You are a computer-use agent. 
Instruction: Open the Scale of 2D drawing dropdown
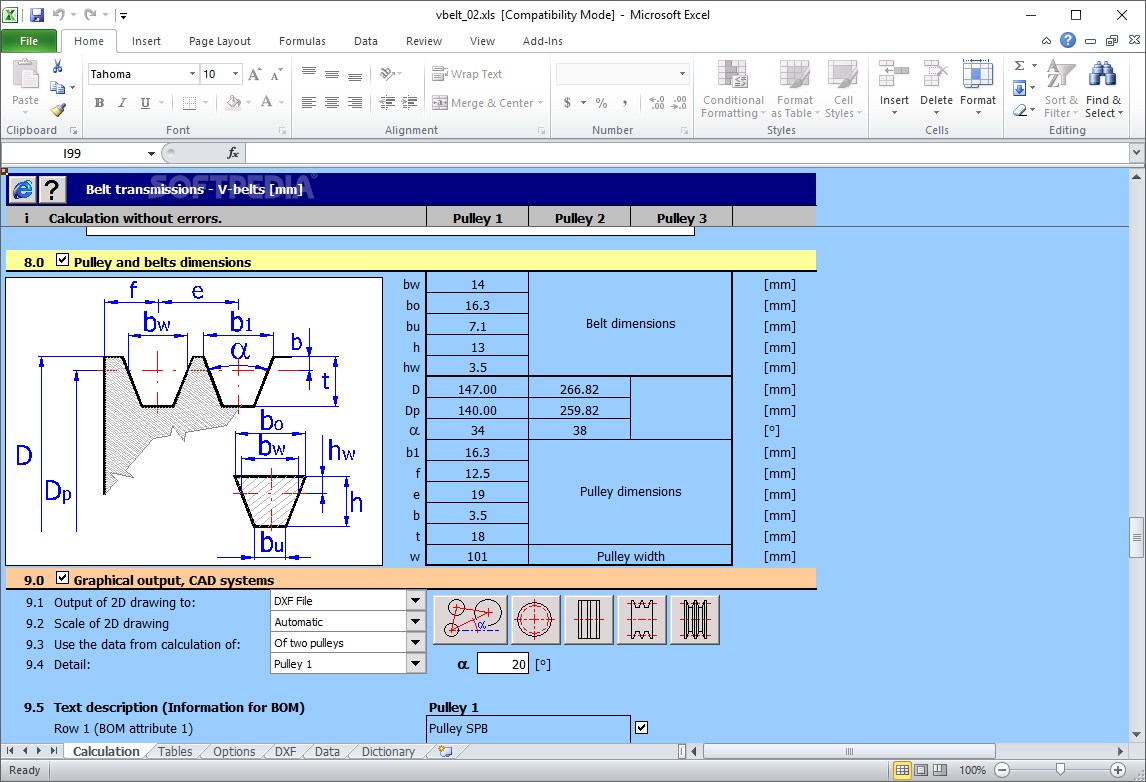(x=415, y=621)
